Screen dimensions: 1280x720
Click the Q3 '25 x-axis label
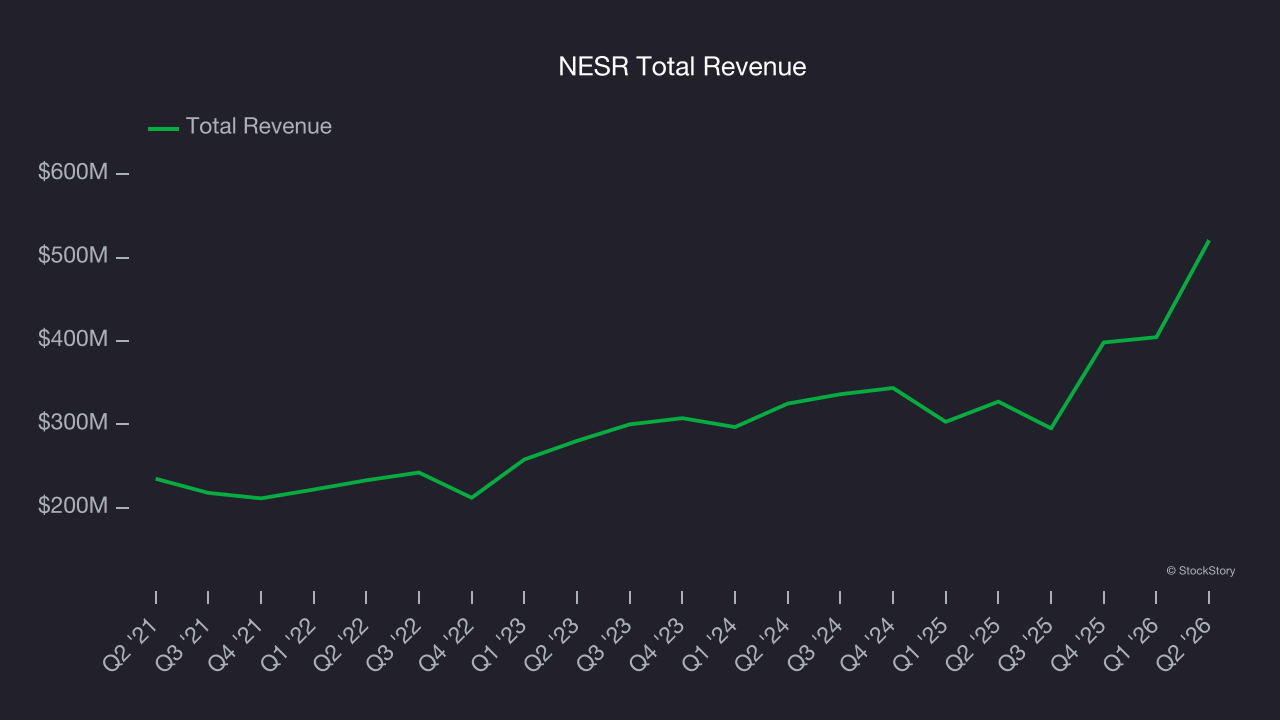[1028, 643]
